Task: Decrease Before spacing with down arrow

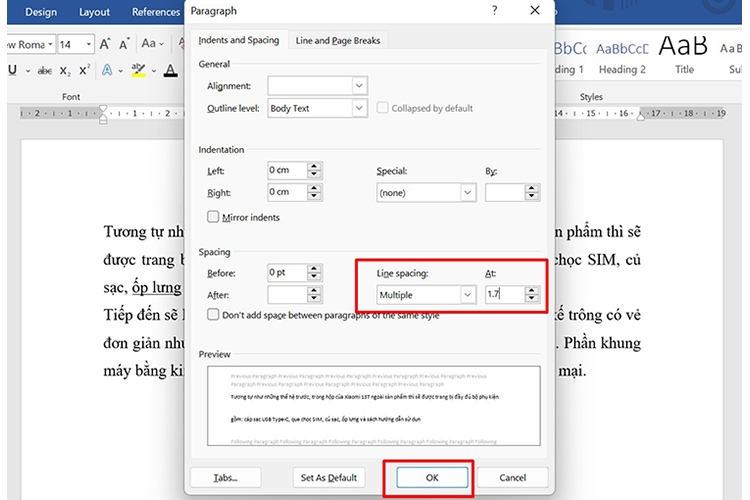Action: pos(314,277)
